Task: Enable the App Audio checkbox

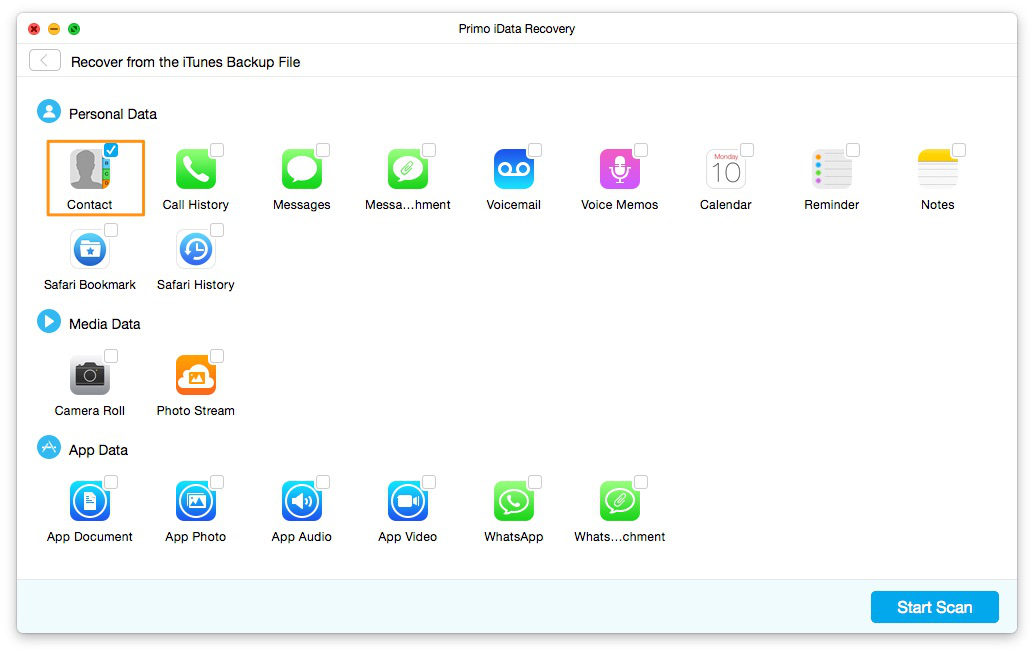Action: (x=323, y=482)
